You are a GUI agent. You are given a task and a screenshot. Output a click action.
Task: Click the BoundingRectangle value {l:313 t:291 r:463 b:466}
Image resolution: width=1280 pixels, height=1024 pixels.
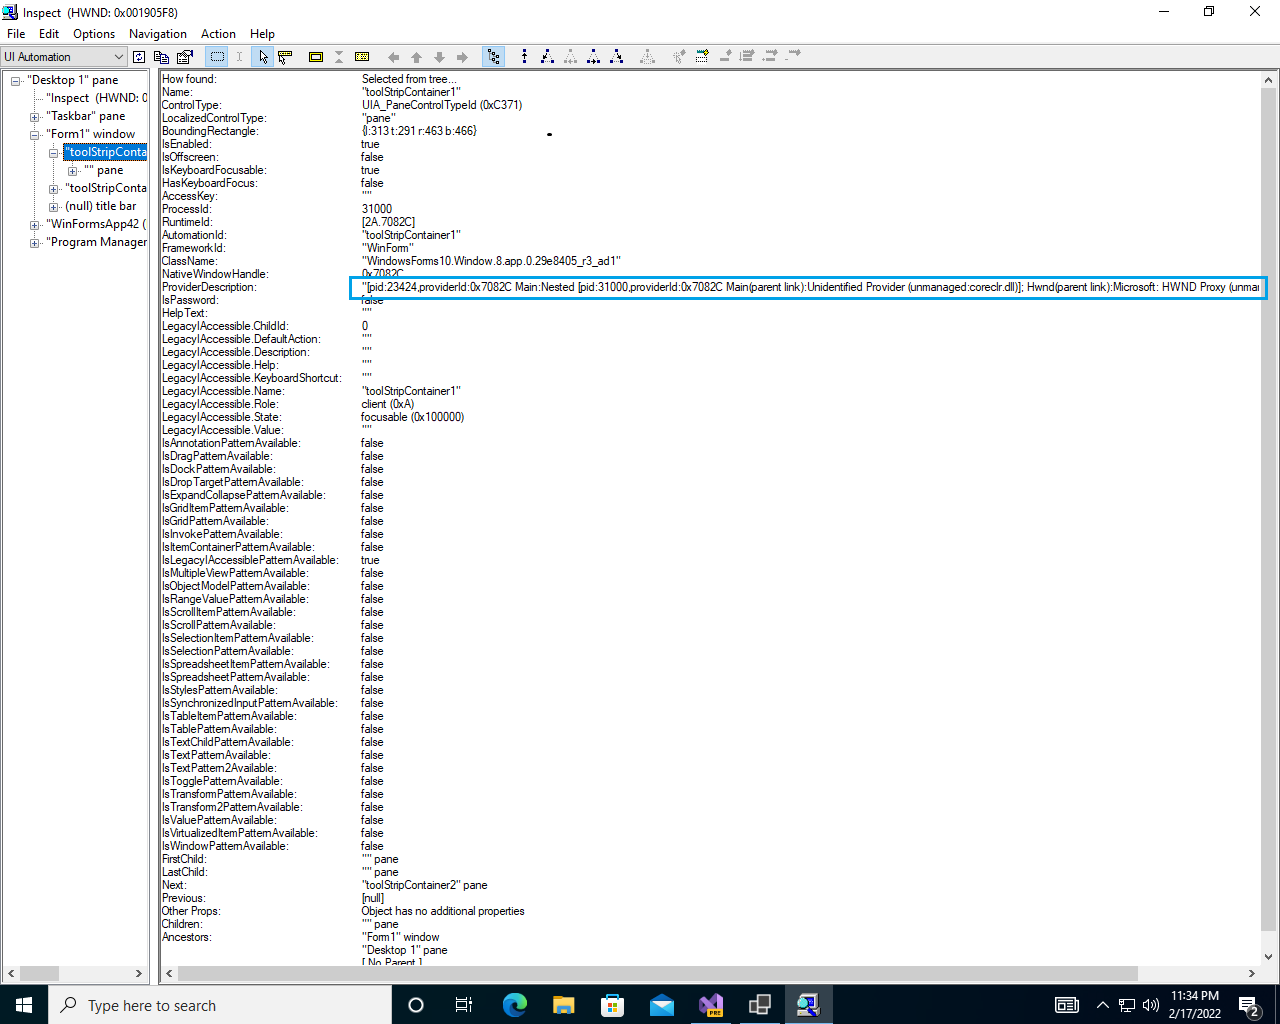tap(419, 131)
